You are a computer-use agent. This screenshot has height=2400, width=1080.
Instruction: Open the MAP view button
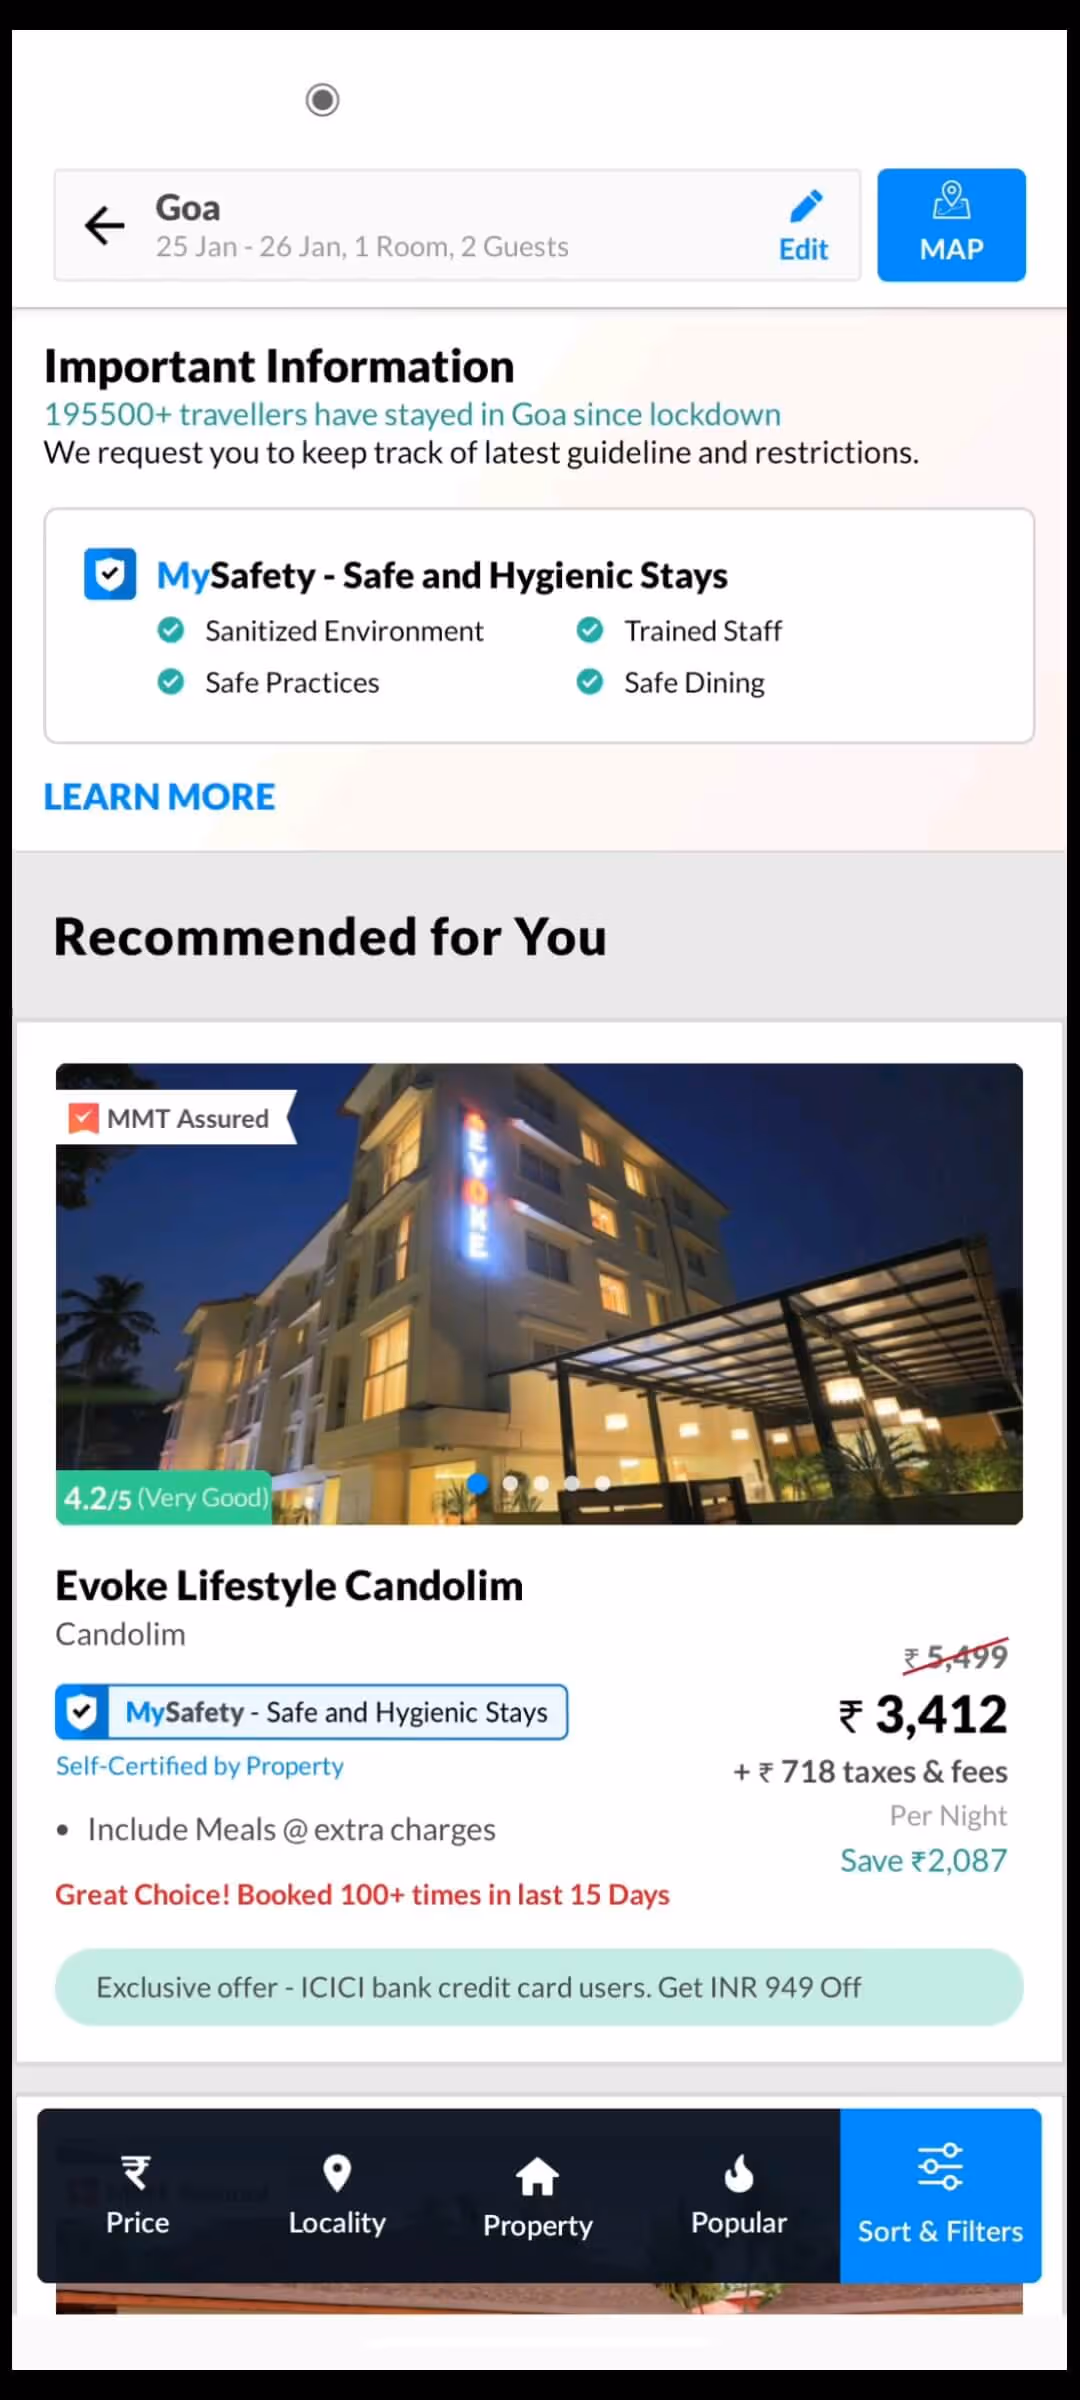pyautogui.click(x=951, y=225)
